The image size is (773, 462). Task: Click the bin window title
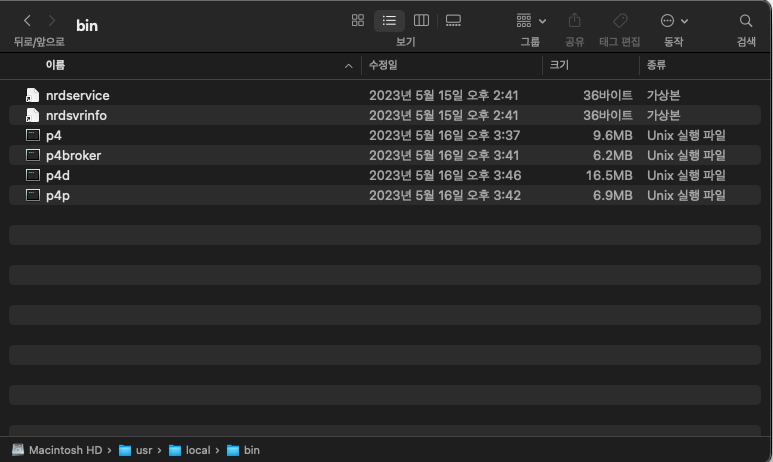[87, 26]
